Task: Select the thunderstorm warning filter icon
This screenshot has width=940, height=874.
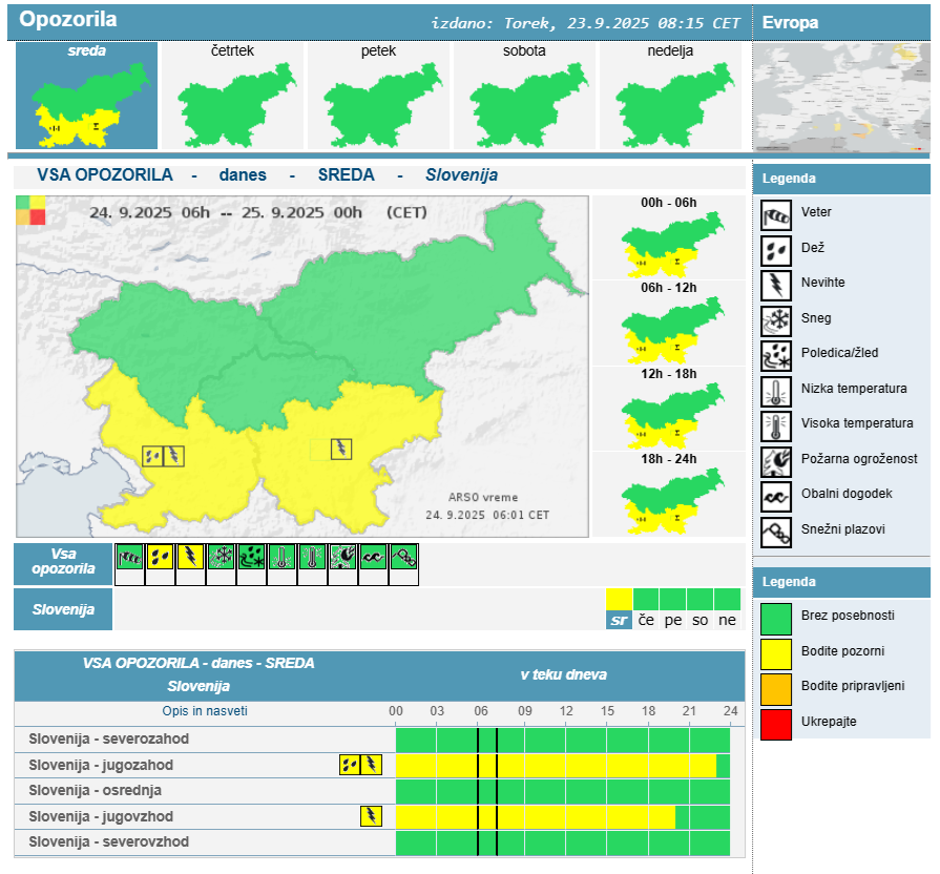Action: tap(191, 558)
